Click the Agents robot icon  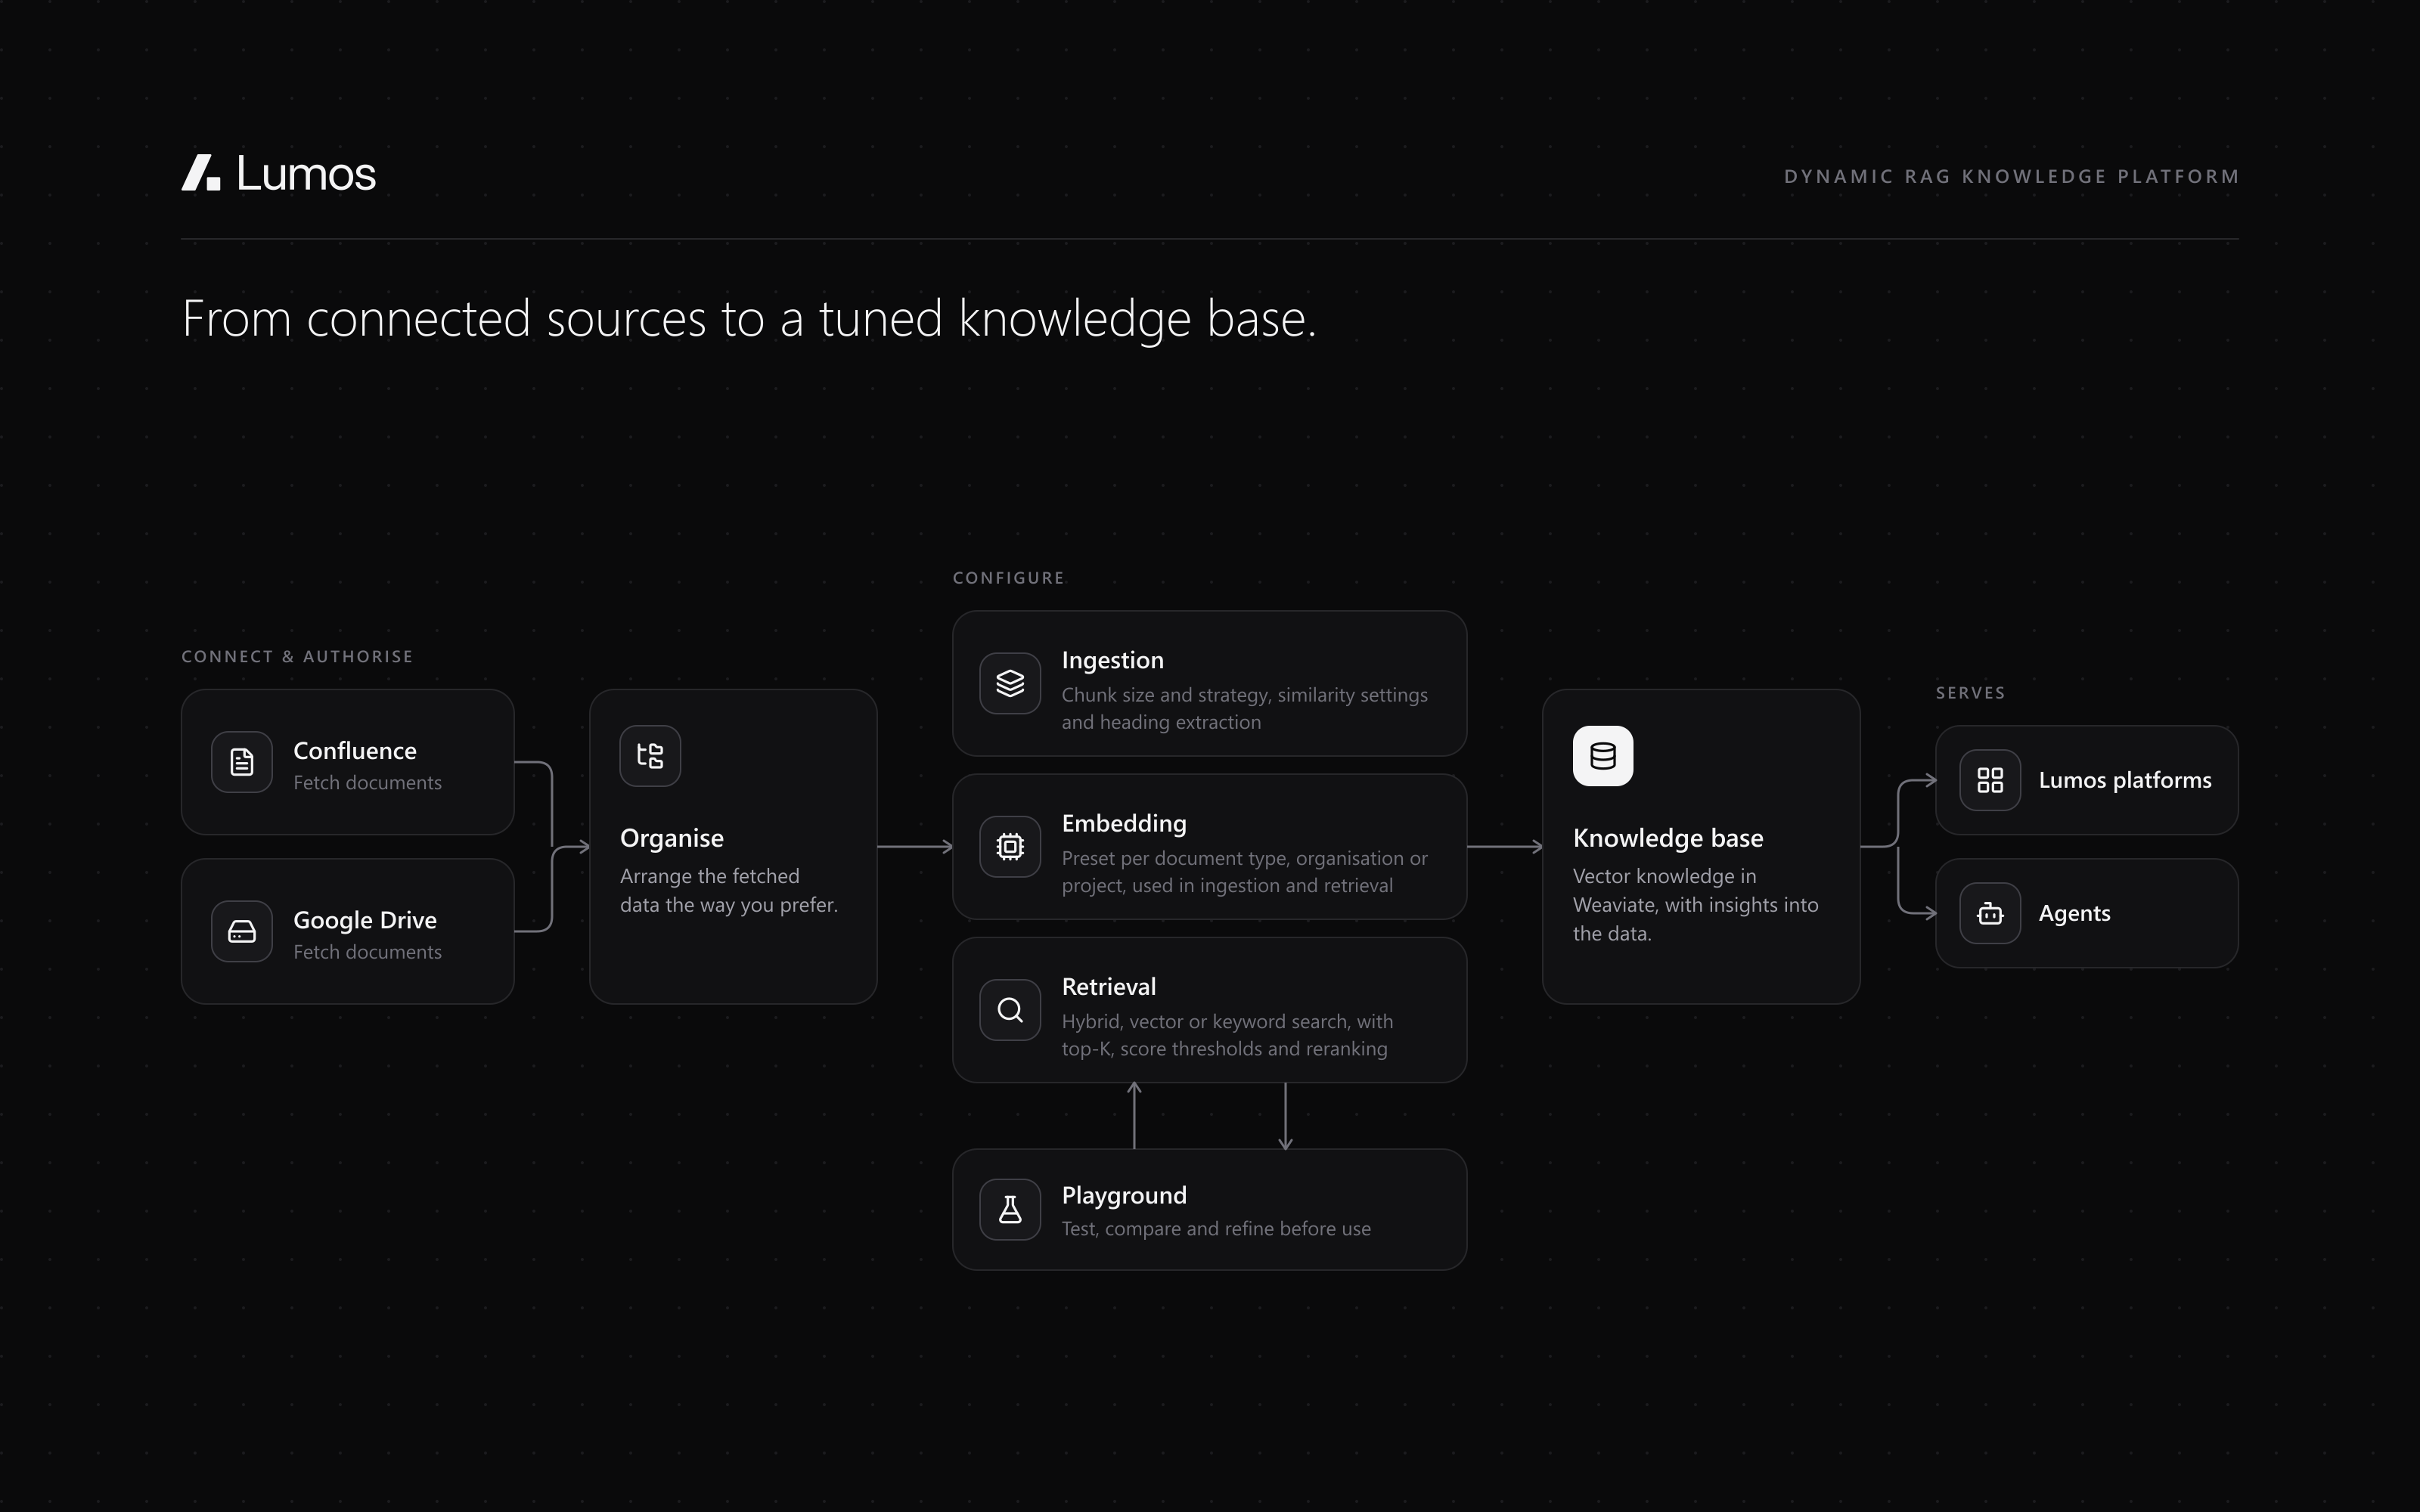[x=1990, y=913]
